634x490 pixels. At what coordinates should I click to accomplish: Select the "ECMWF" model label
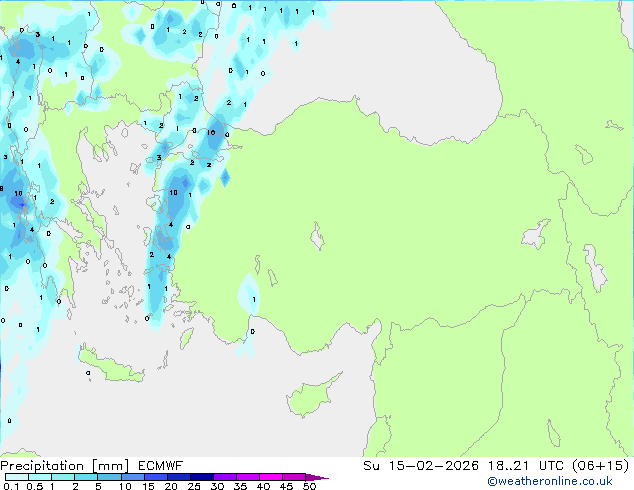160,466
